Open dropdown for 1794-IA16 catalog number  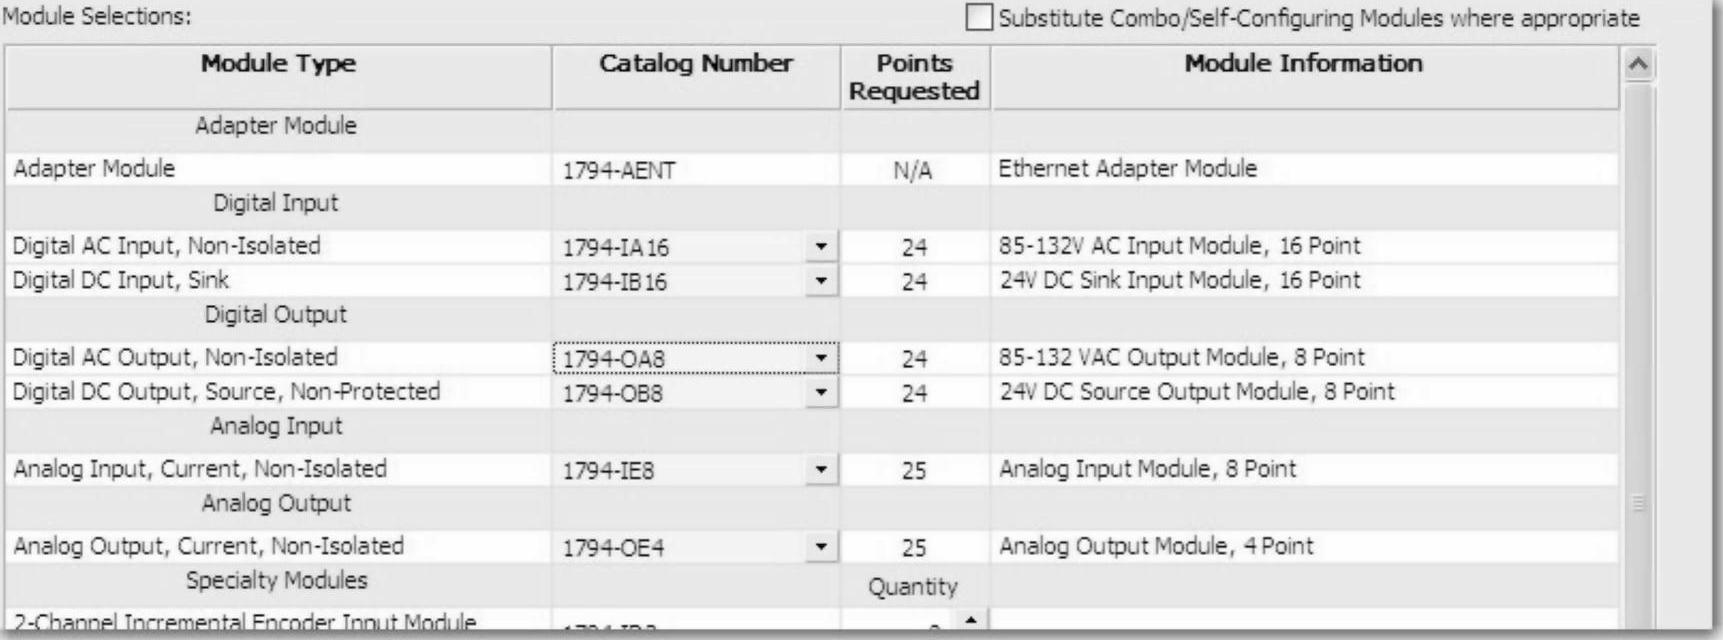point(821,247)
